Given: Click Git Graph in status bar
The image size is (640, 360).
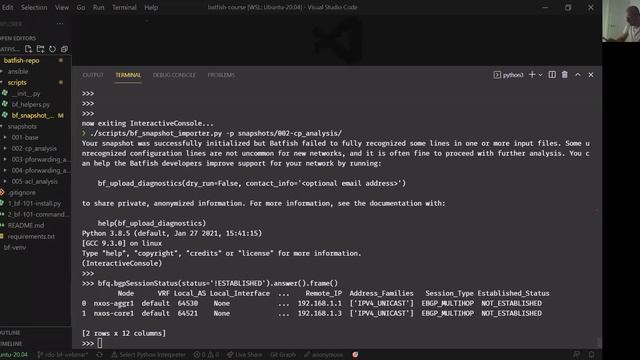Looking at the screenshot, I should (x=283, y=355).
